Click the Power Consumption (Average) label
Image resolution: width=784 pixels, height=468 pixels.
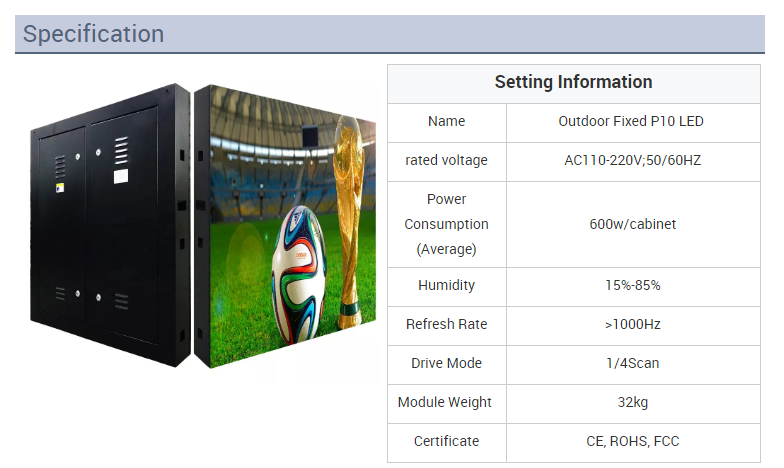coord(446,224)
